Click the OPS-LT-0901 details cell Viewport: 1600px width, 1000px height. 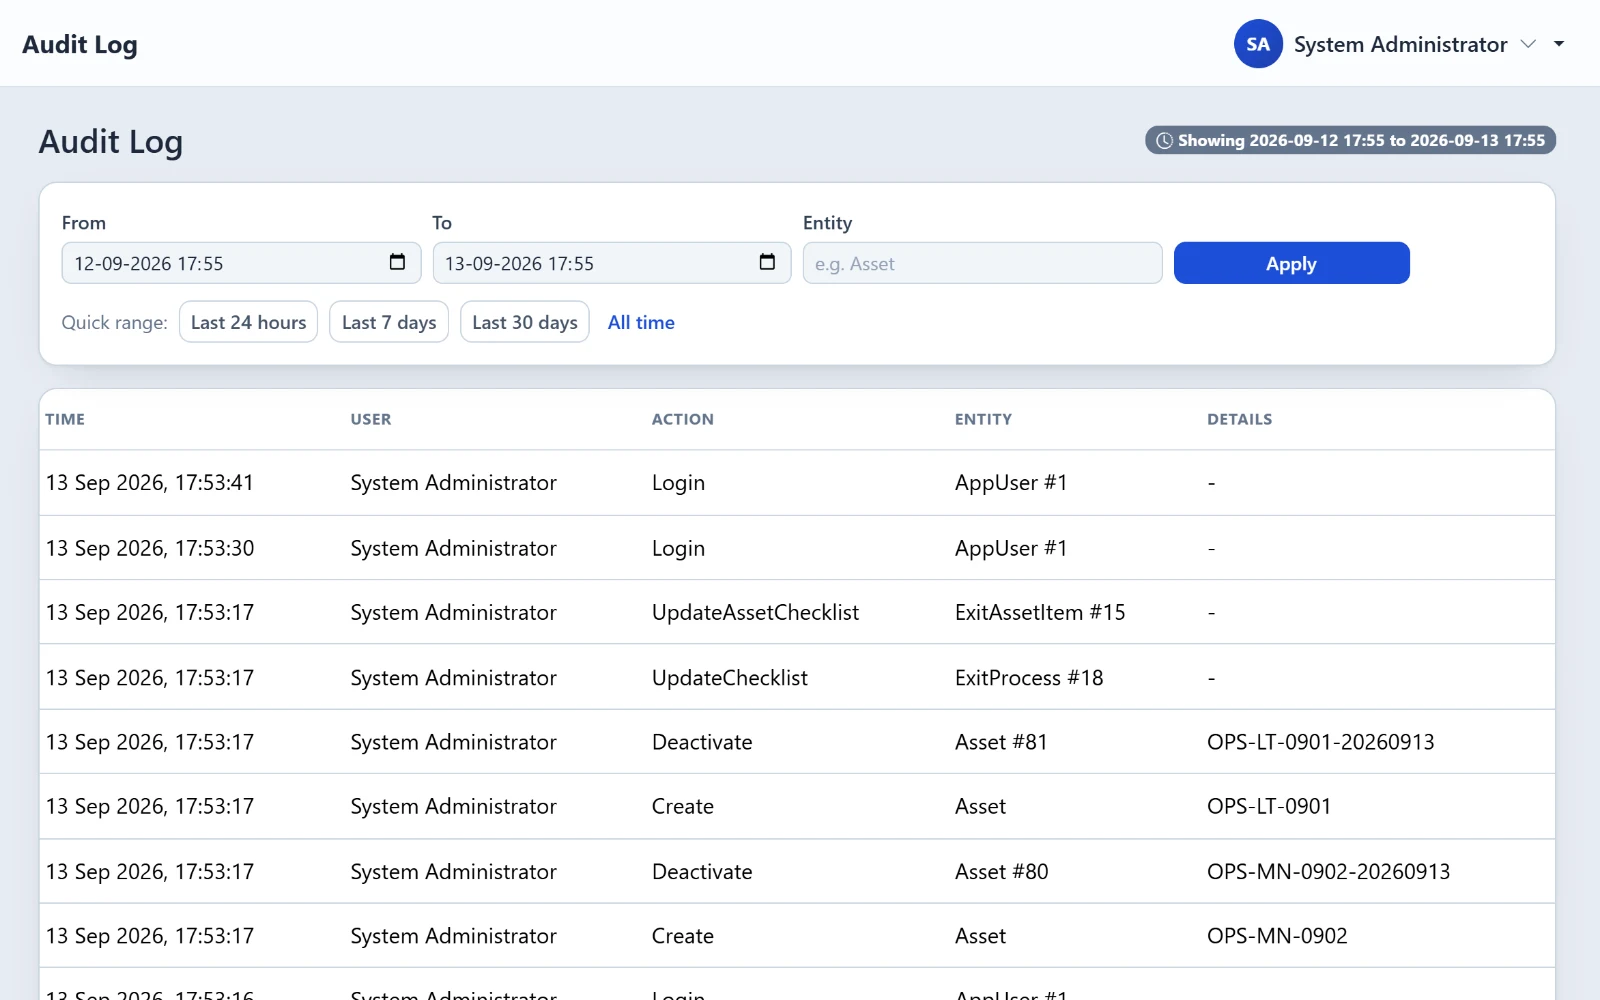click(x=1269, y=806)
